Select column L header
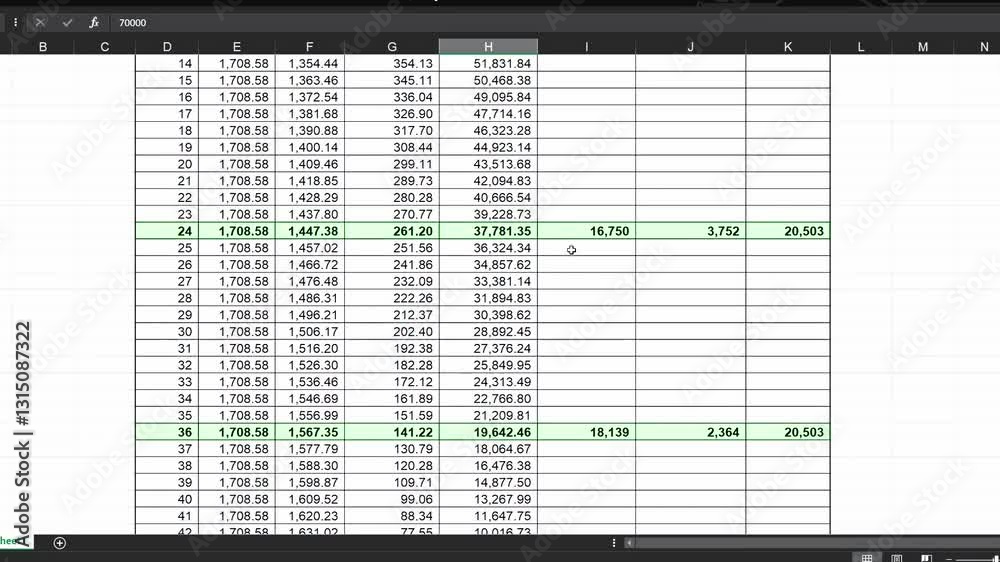Viewport: 1000px width, 562px height. point(861,47)
